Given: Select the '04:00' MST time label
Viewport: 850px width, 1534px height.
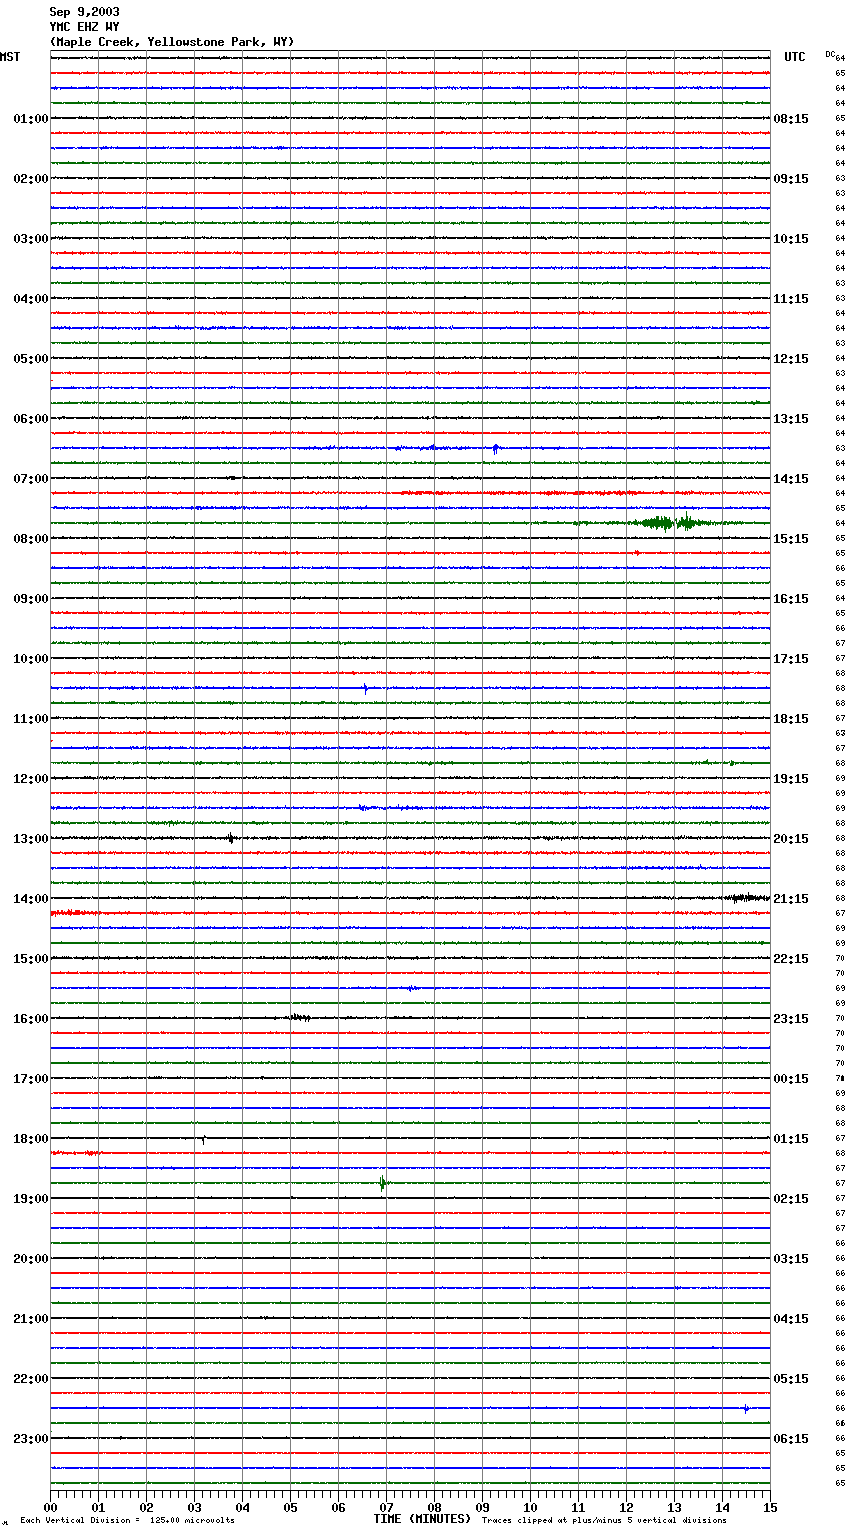Looking at the screenshot, I should click(x=31, y=299).
